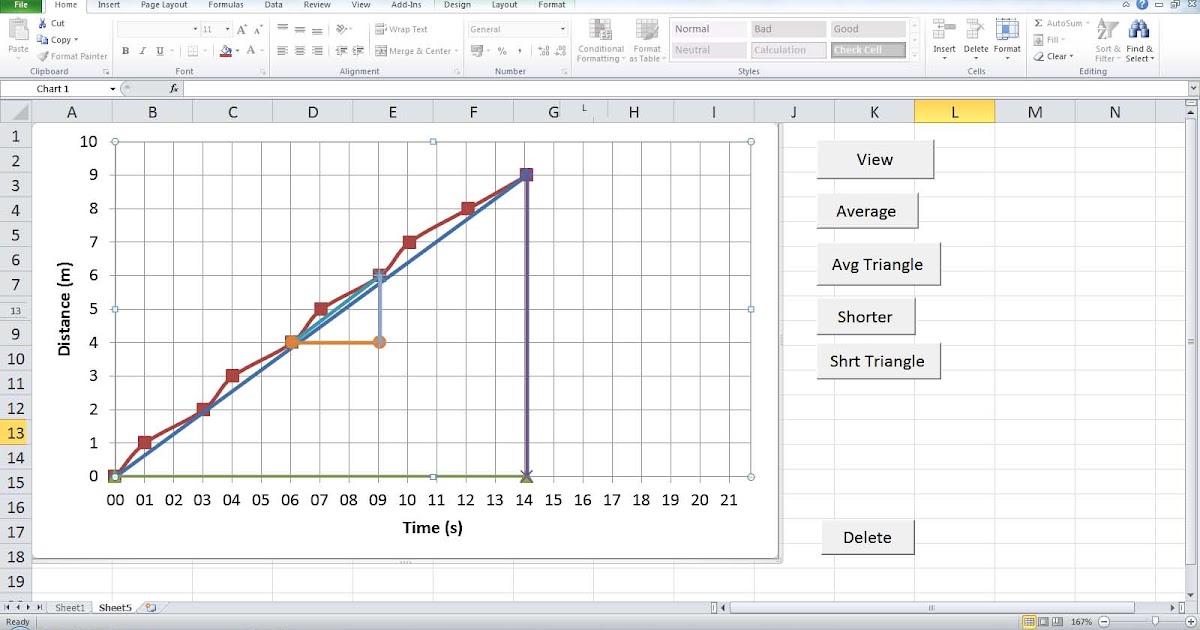Open the Formulas ribbon tab
1200x630 pixels.
226,5
